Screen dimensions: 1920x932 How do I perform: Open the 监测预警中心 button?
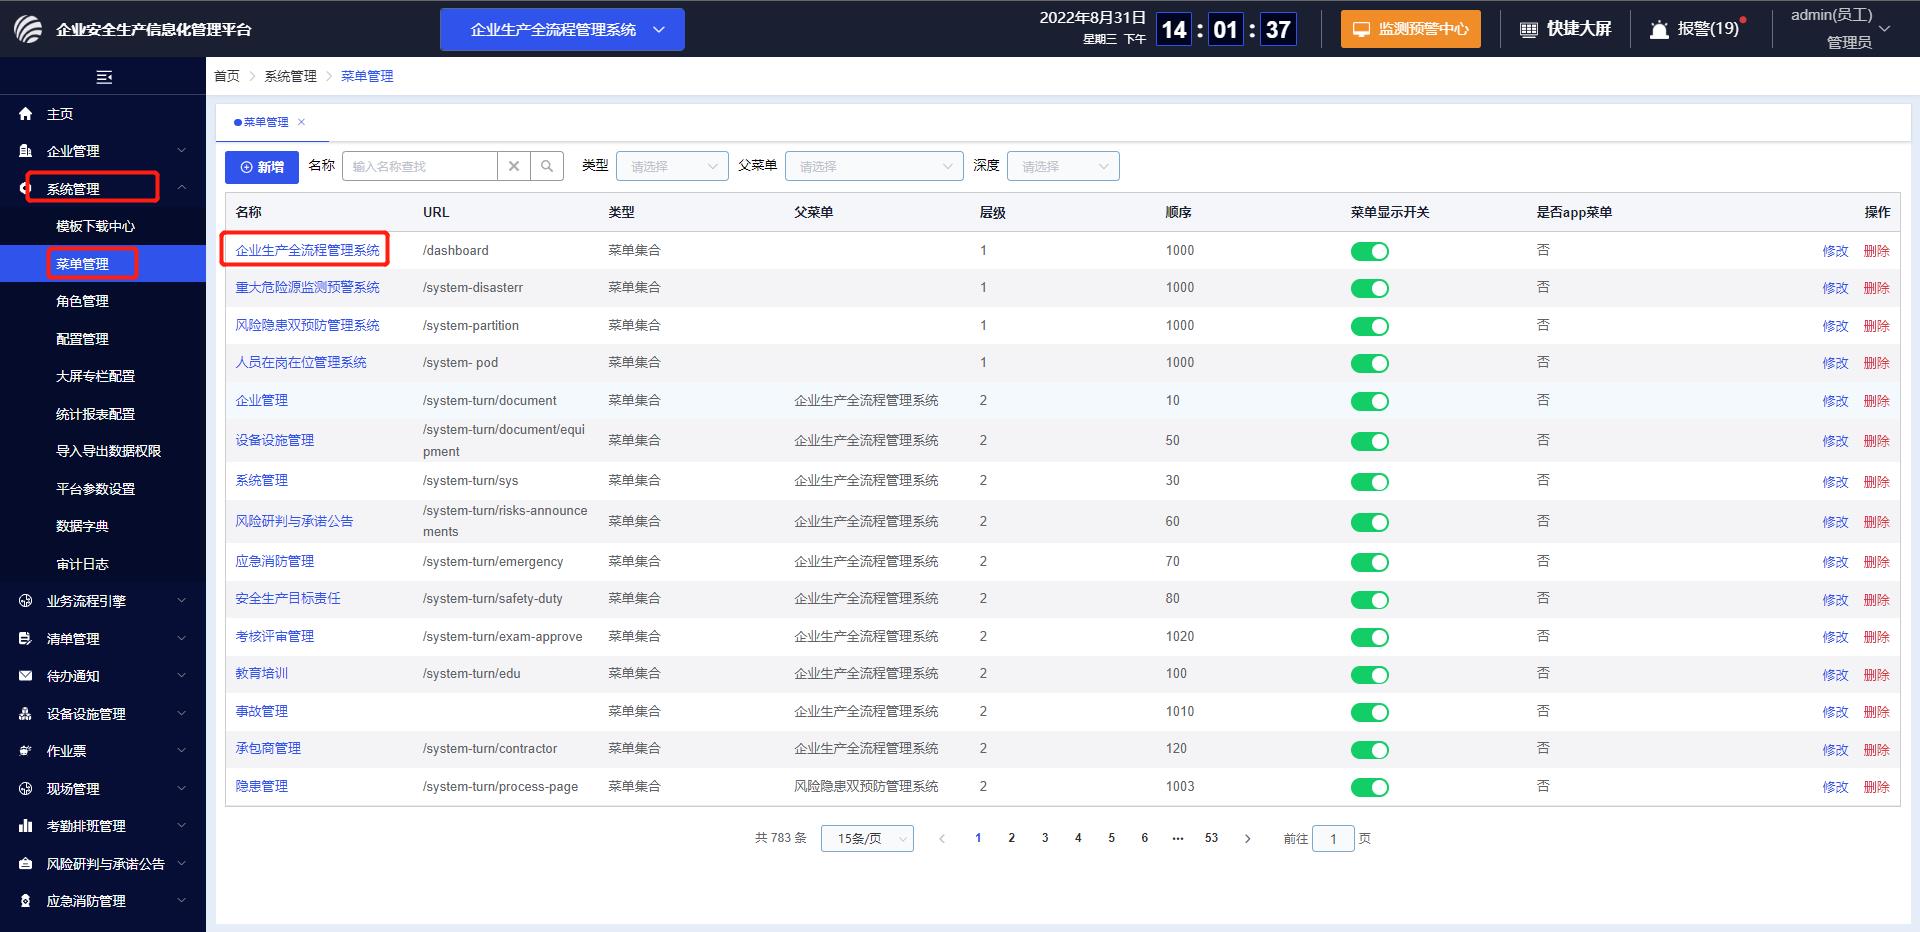1410,29
